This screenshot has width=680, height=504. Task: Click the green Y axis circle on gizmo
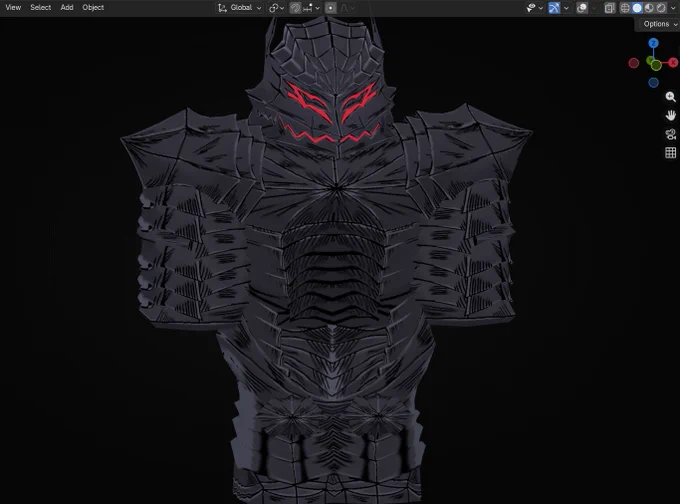[x=656, y=65]
